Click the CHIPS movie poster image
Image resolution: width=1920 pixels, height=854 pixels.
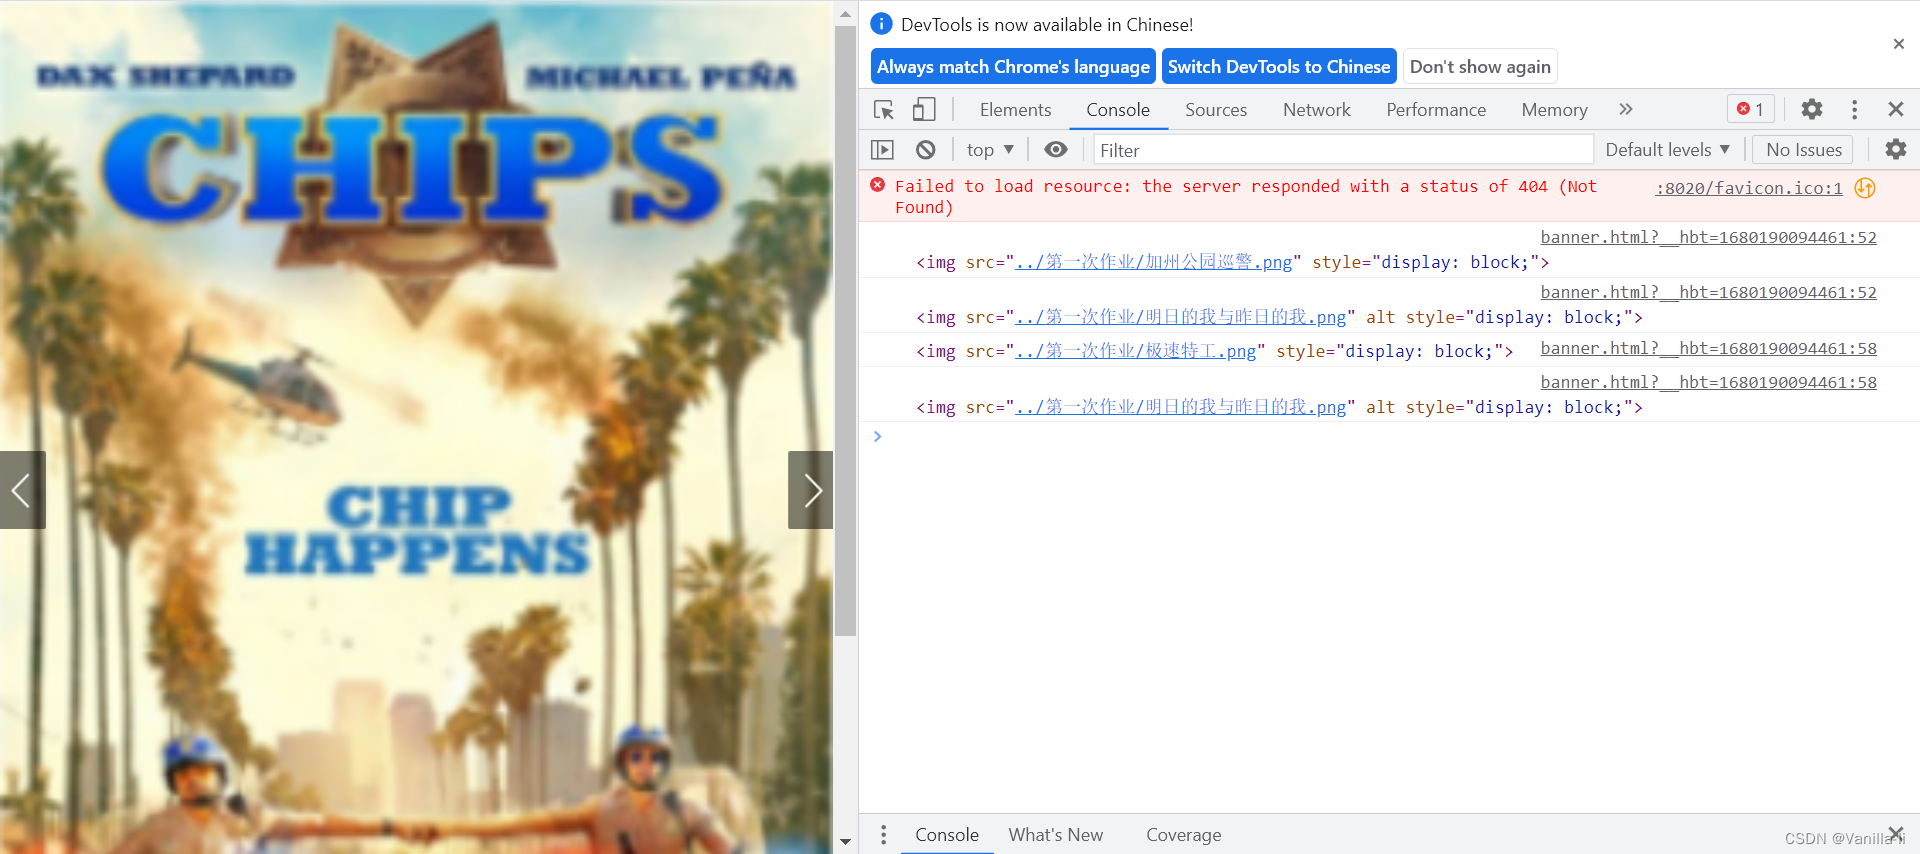point(416,427)
